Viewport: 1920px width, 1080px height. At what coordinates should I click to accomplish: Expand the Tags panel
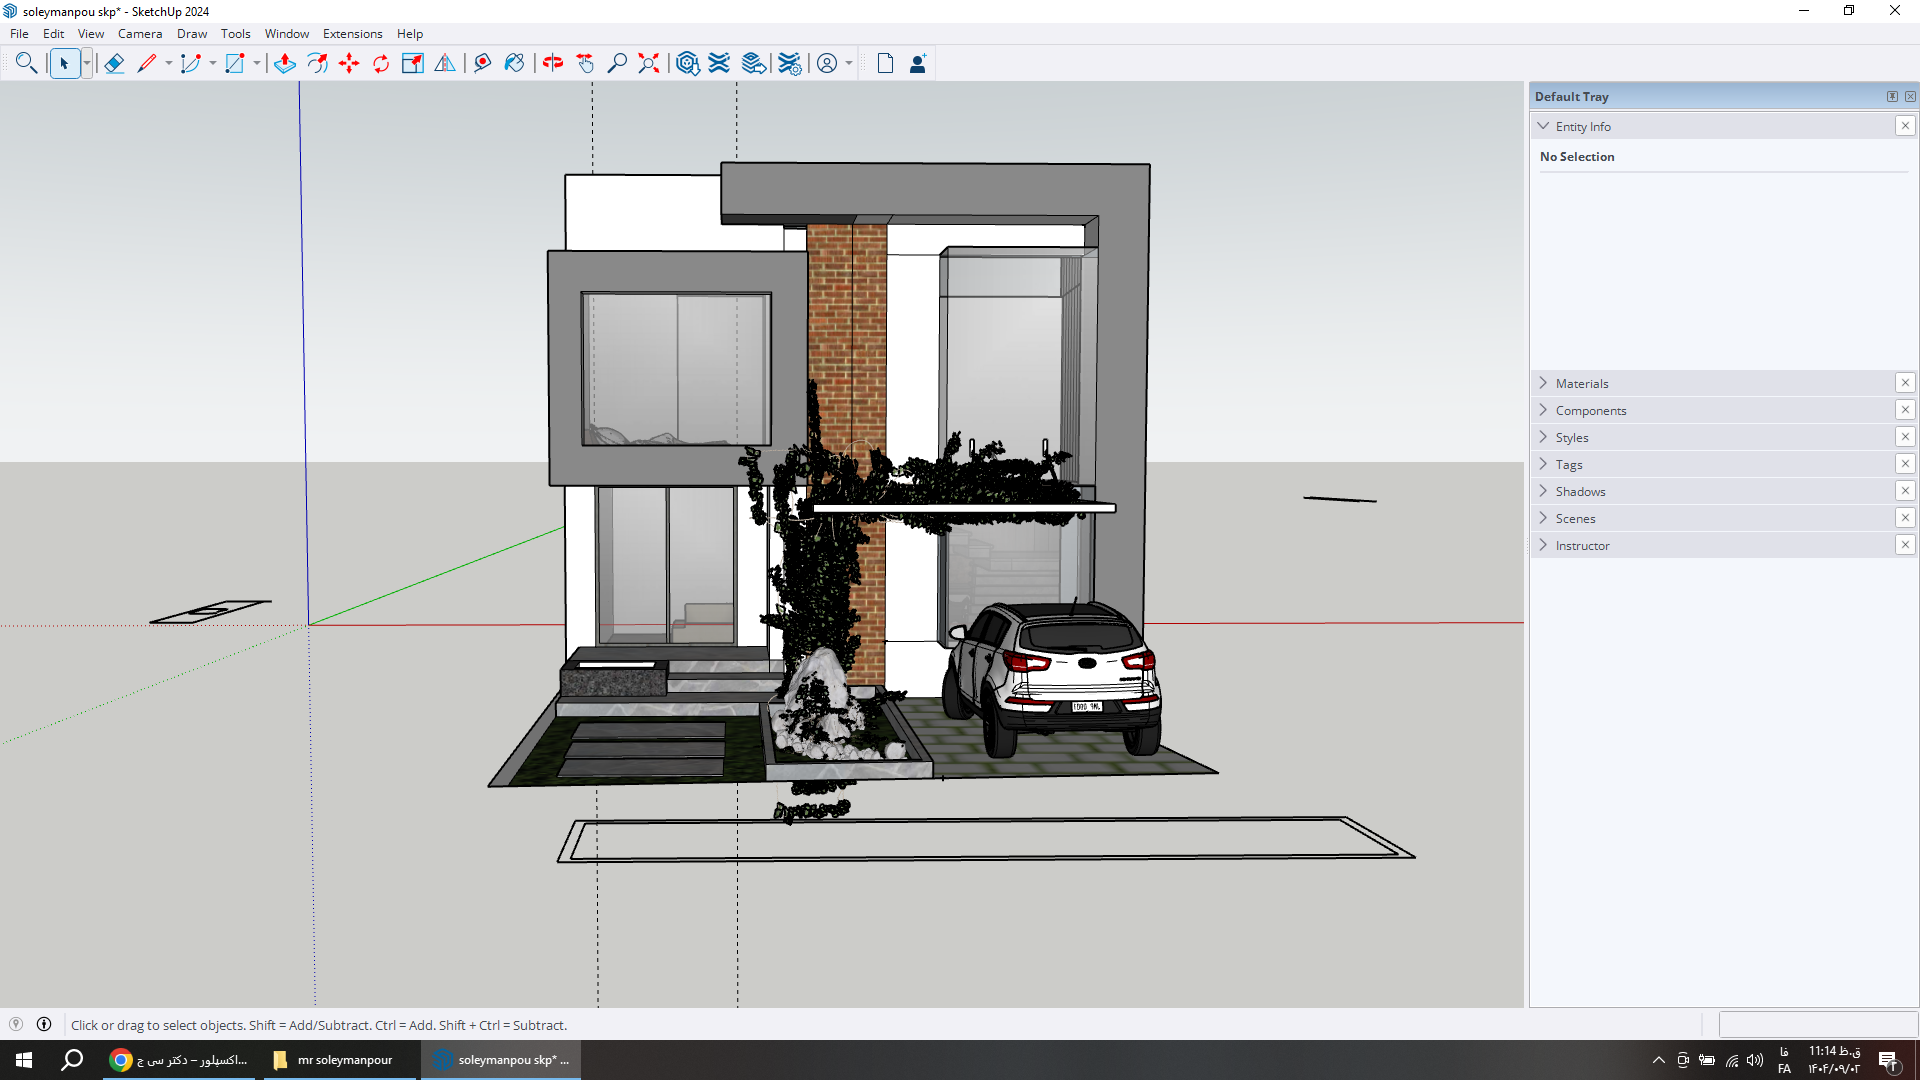tap(1543, 464)
